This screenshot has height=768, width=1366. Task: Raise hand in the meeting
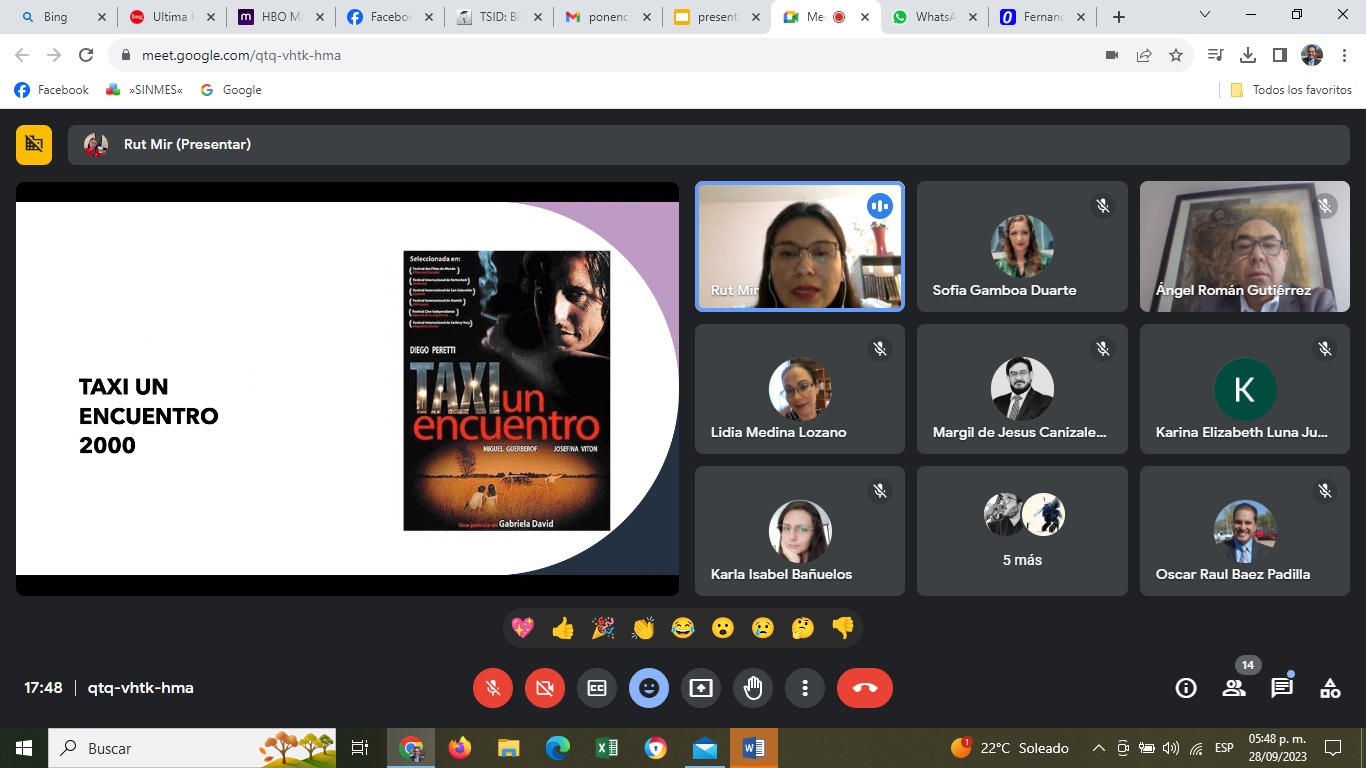pos(753,688)
